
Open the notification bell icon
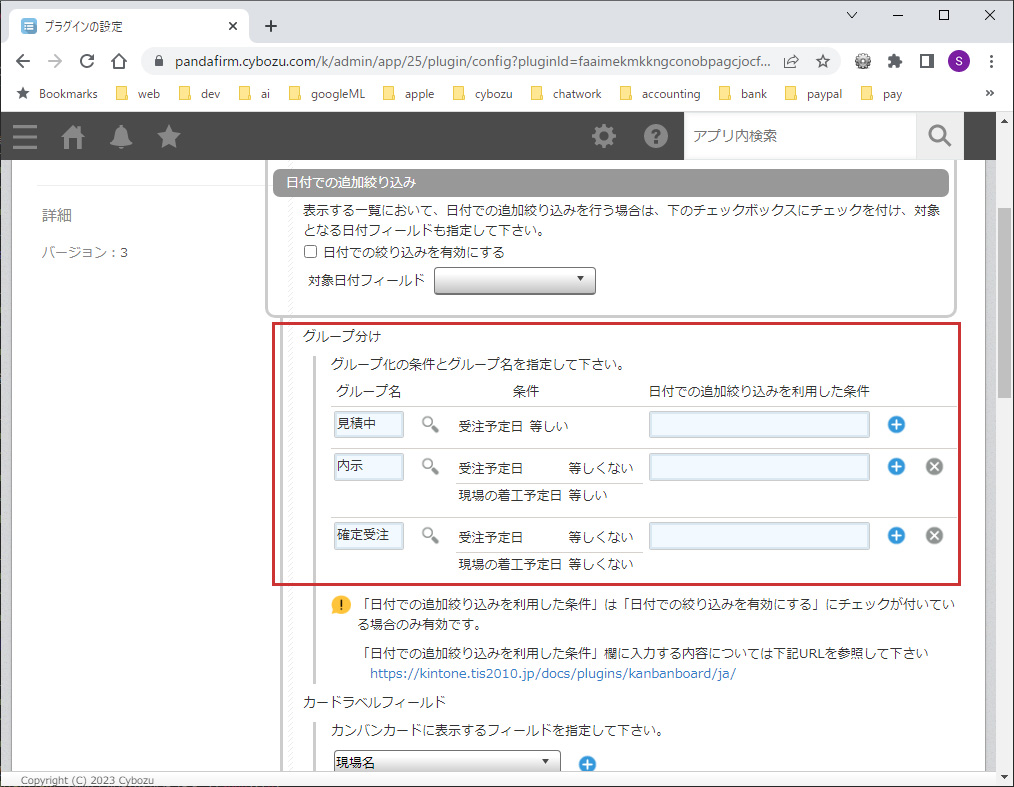coord(120,137)
